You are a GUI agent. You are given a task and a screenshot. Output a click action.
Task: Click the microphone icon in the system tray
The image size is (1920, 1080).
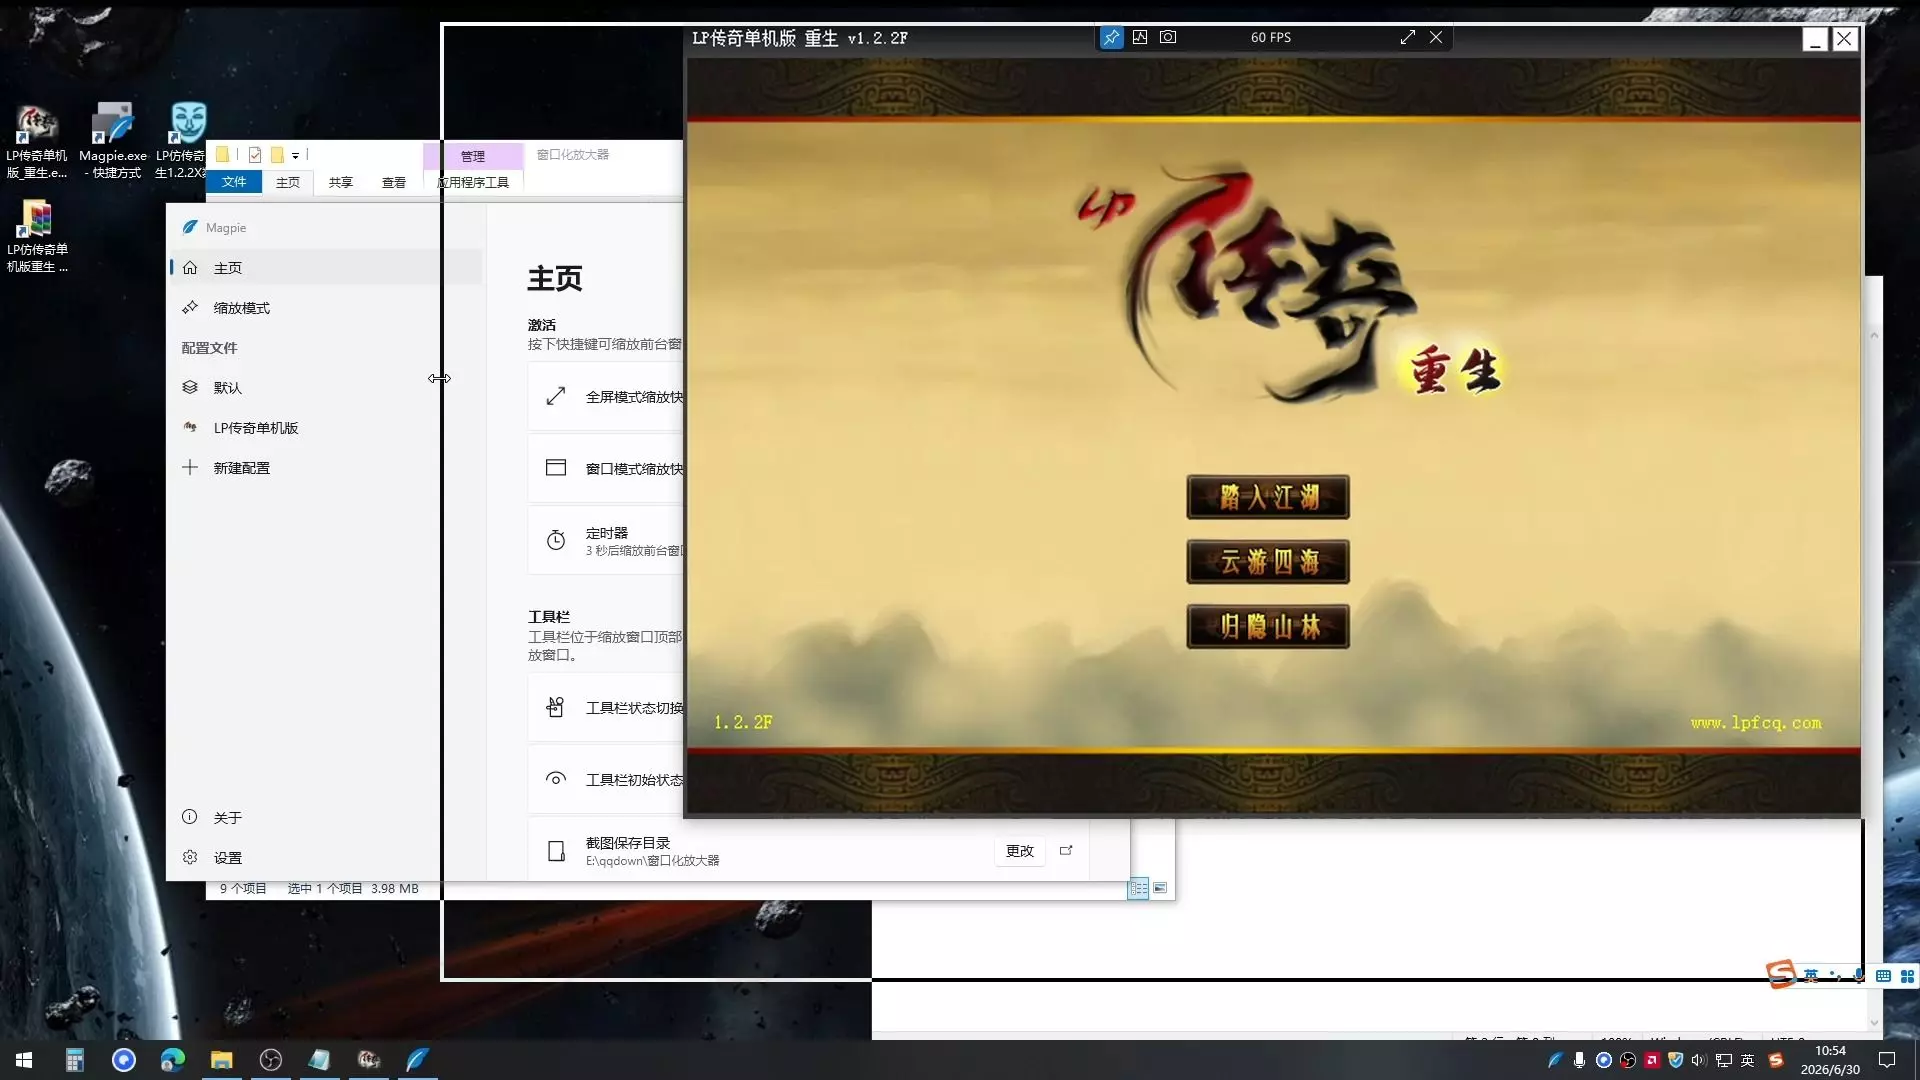1579,1060
